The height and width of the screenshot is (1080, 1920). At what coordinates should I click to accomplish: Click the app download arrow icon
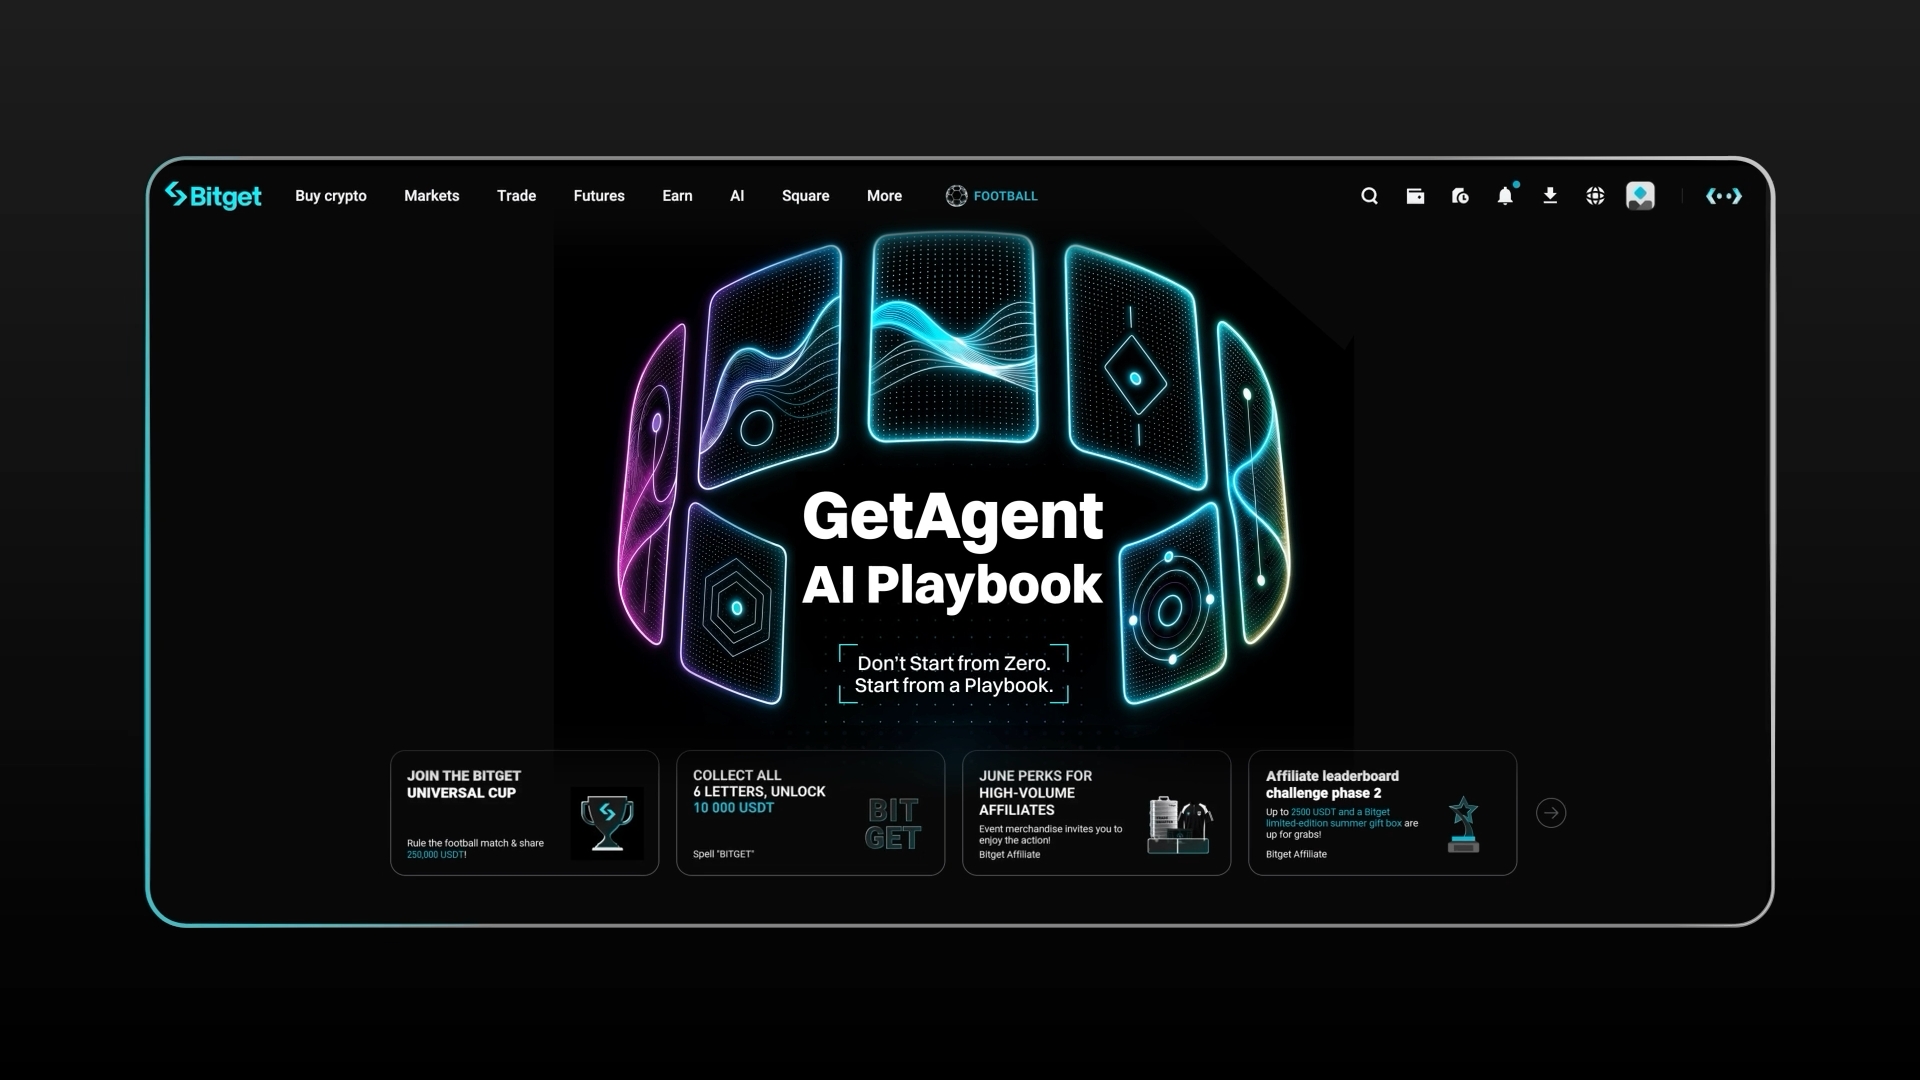pos(1550,196)
